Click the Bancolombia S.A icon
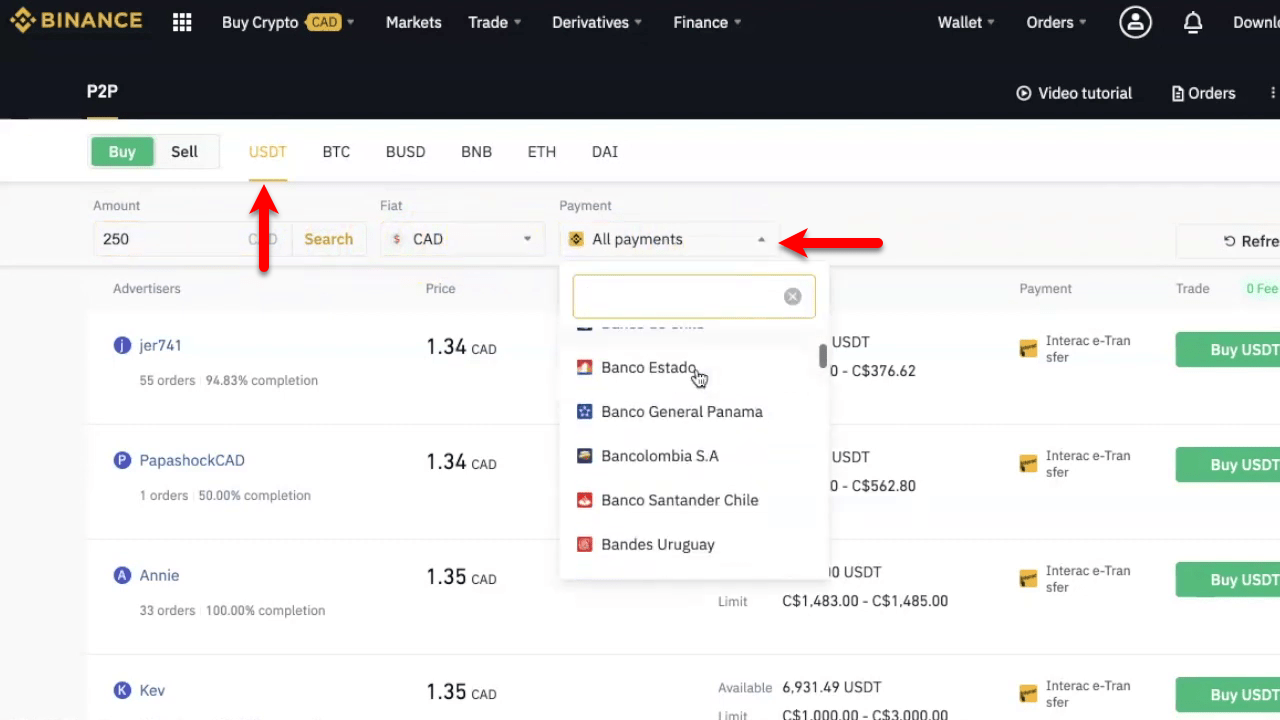 (x=585, y=456)
